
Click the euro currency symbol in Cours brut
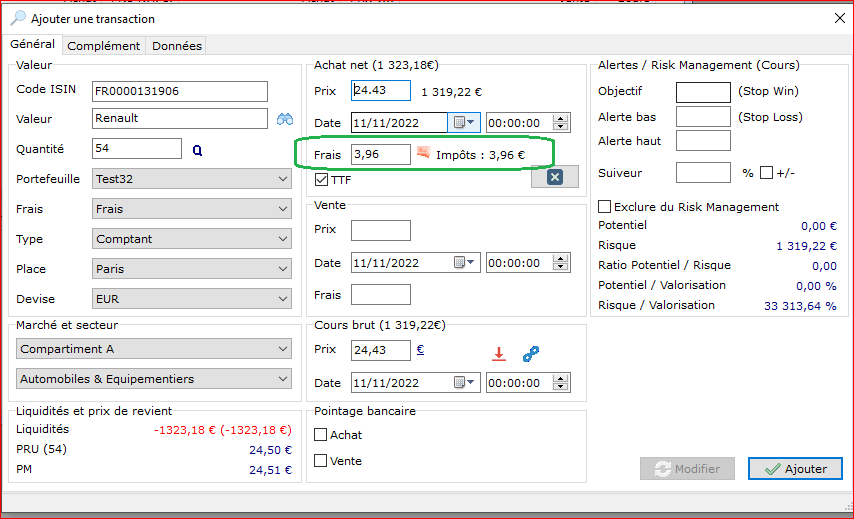[x=420, y=350]
